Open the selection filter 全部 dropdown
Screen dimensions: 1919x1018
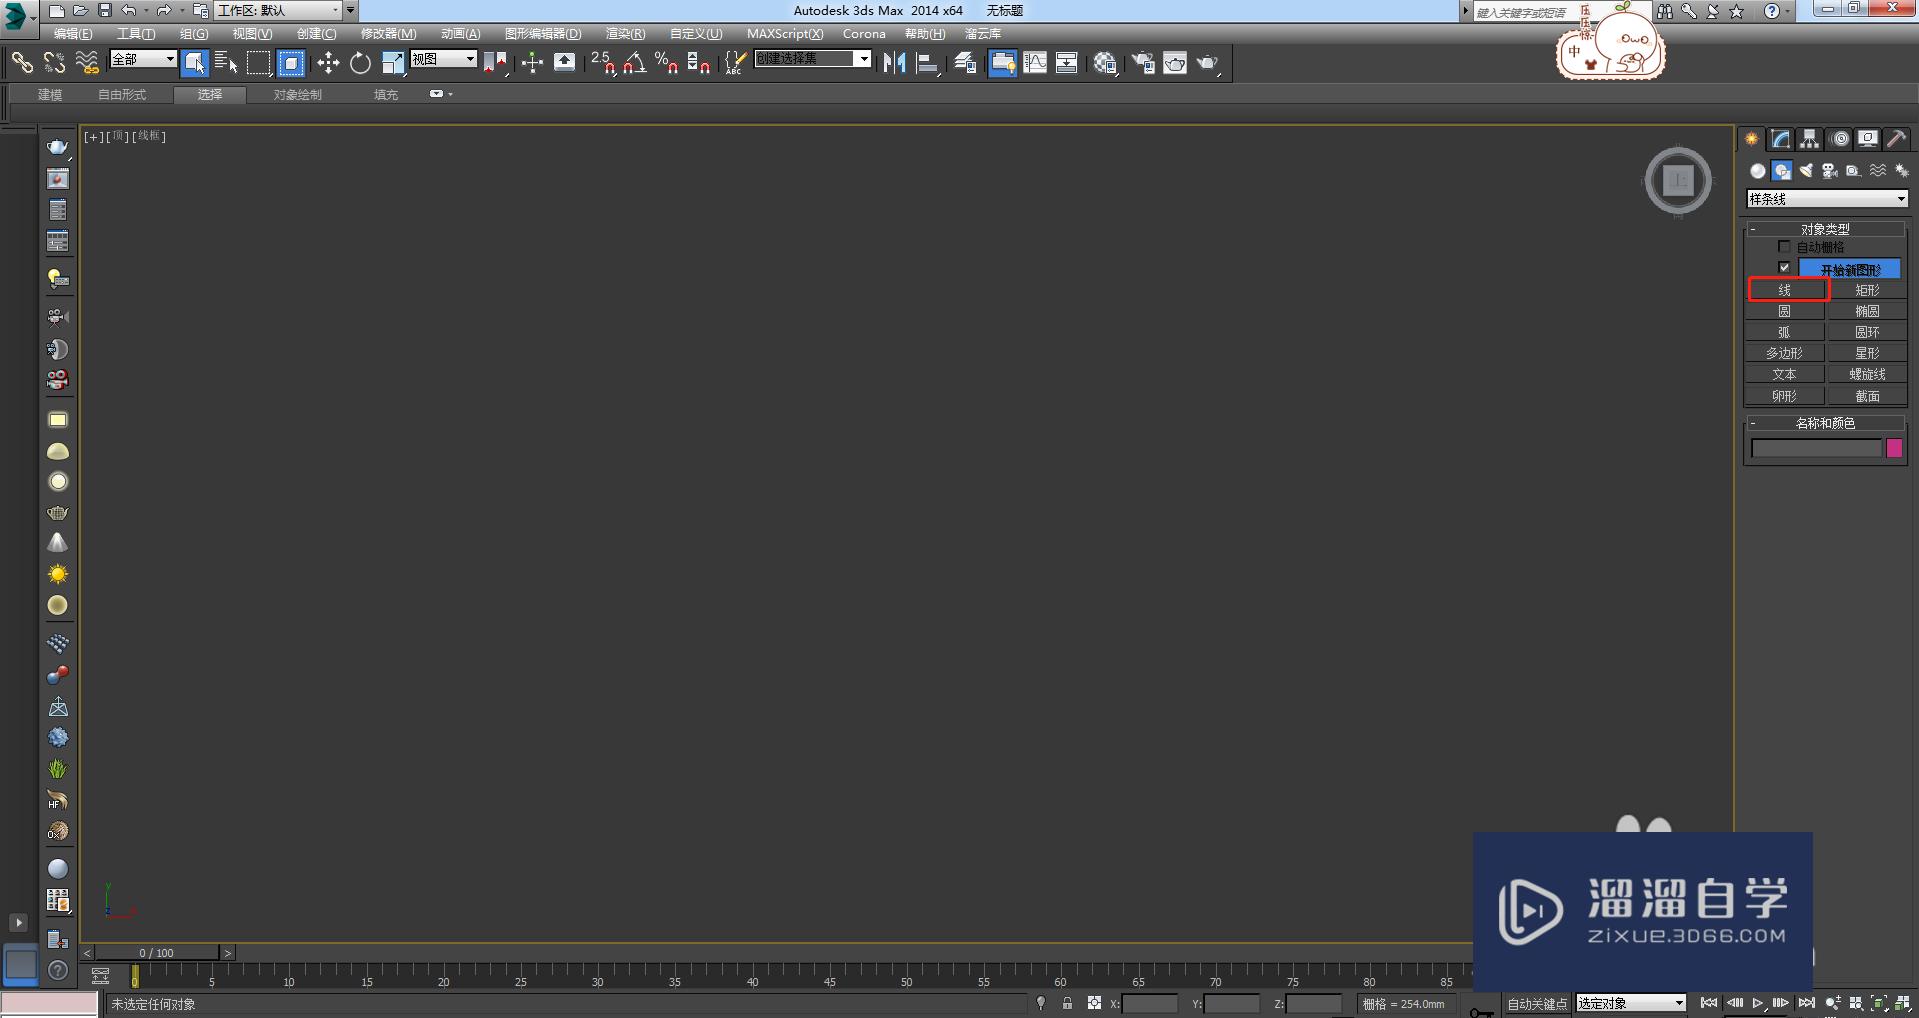(143, 59)
